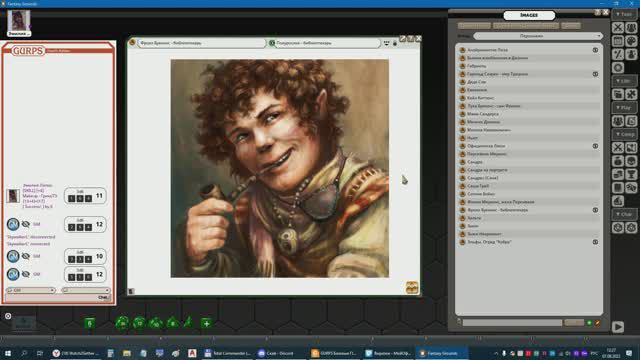
Task: Roll the green d20 die
Action: (x=122, y=323)
